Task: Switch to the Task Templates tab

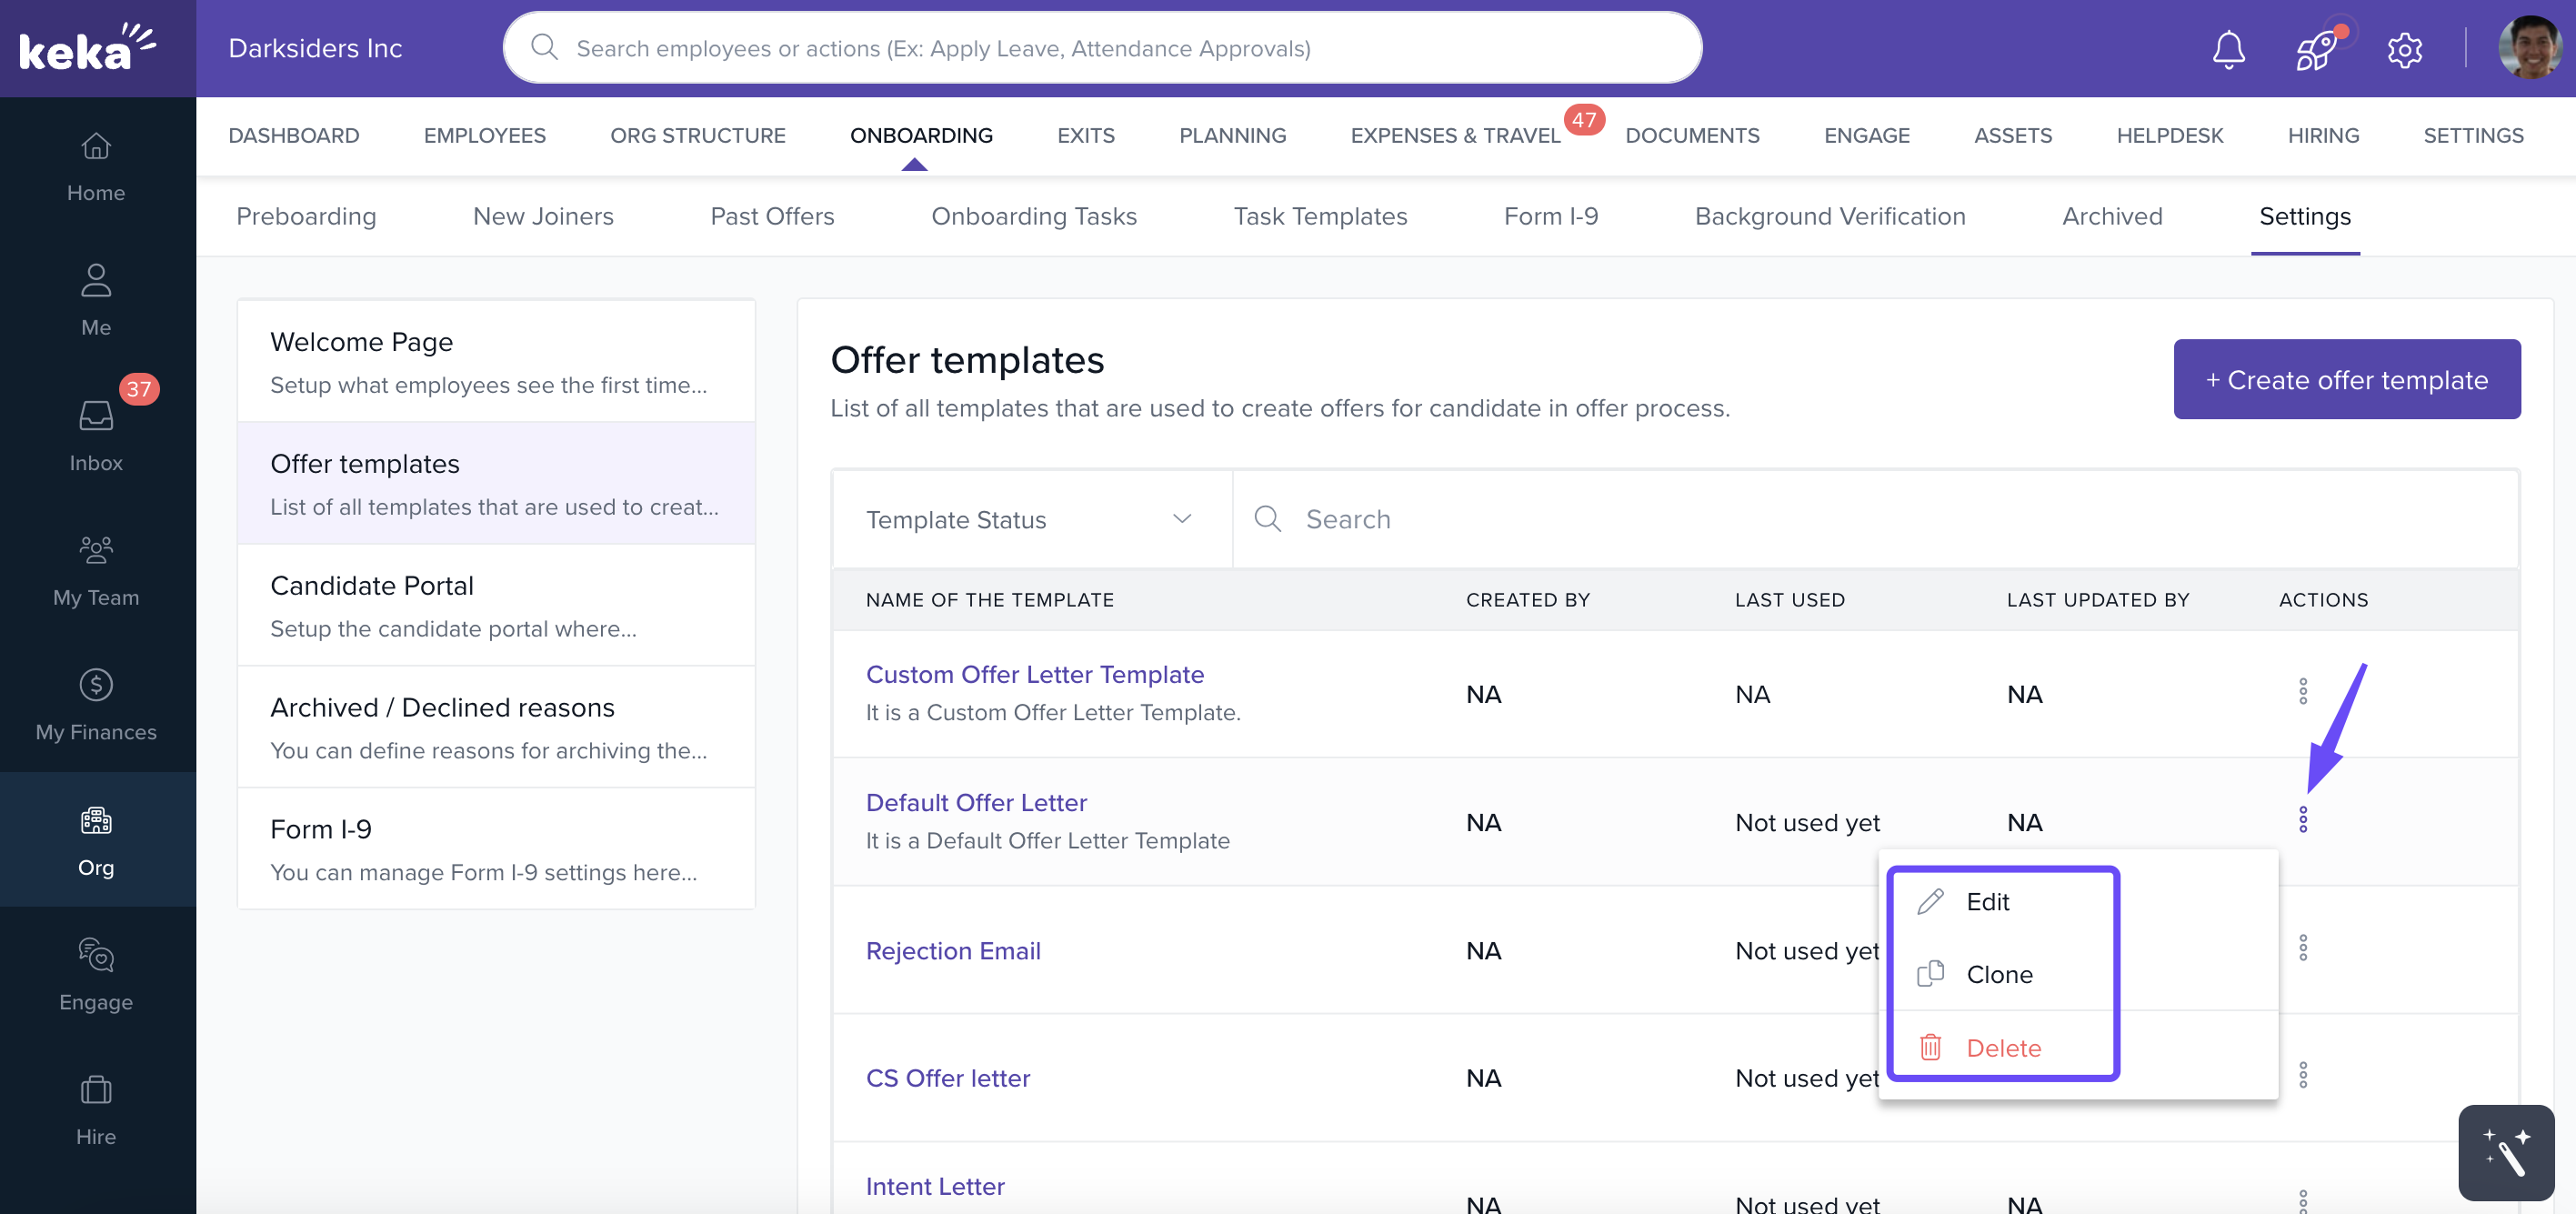Action: [1319, 216]
